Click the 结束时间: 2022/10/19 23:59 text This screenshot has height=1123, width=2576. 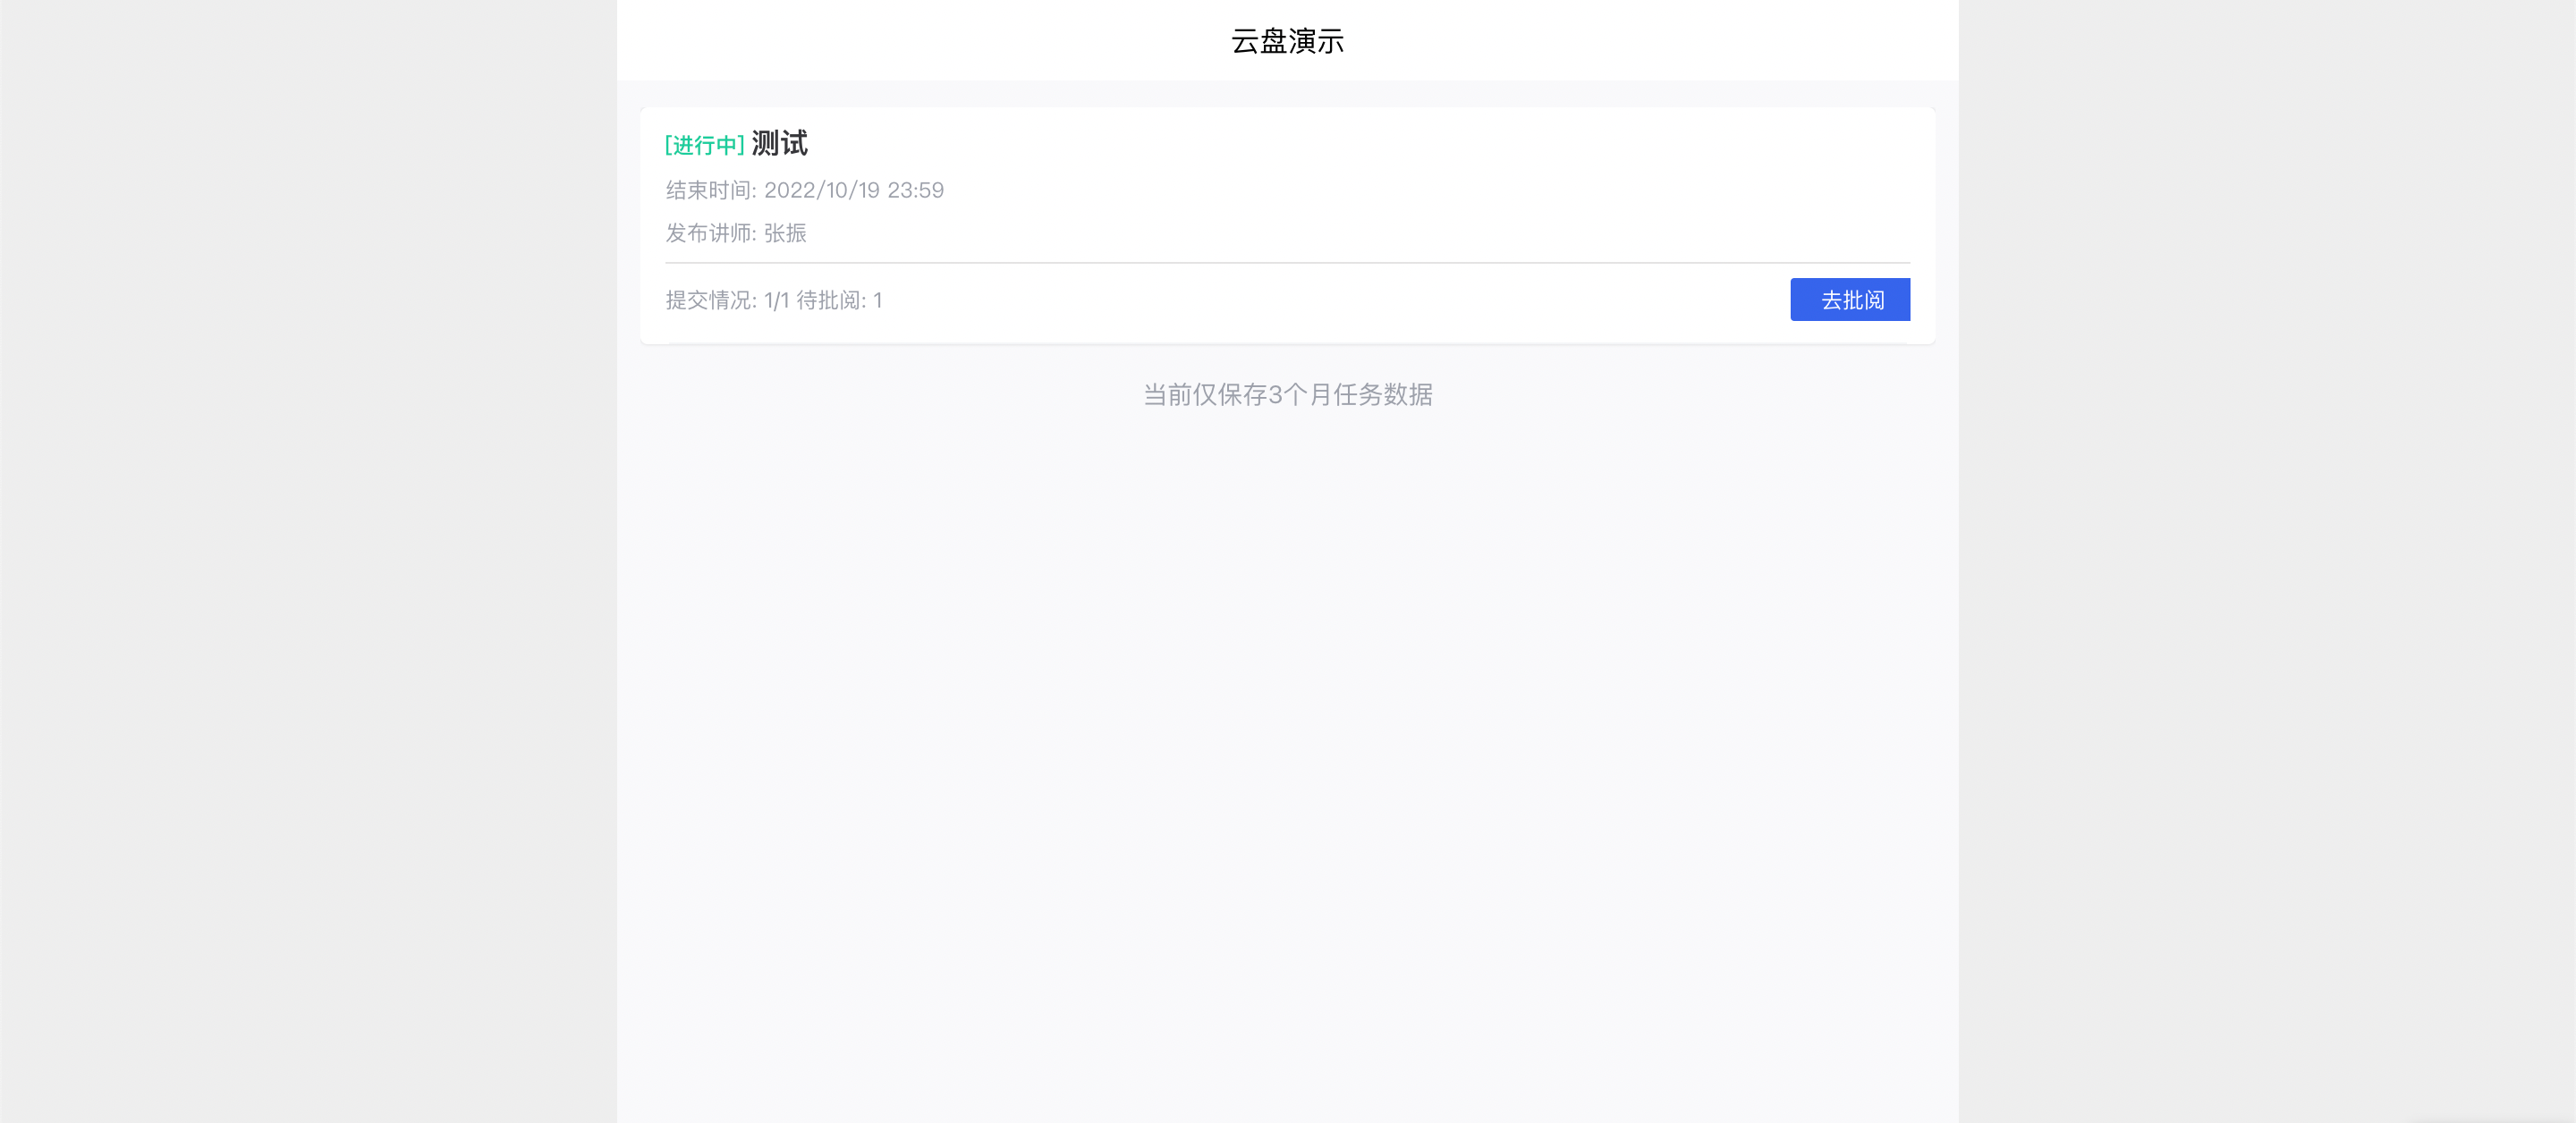click(805, 190)
